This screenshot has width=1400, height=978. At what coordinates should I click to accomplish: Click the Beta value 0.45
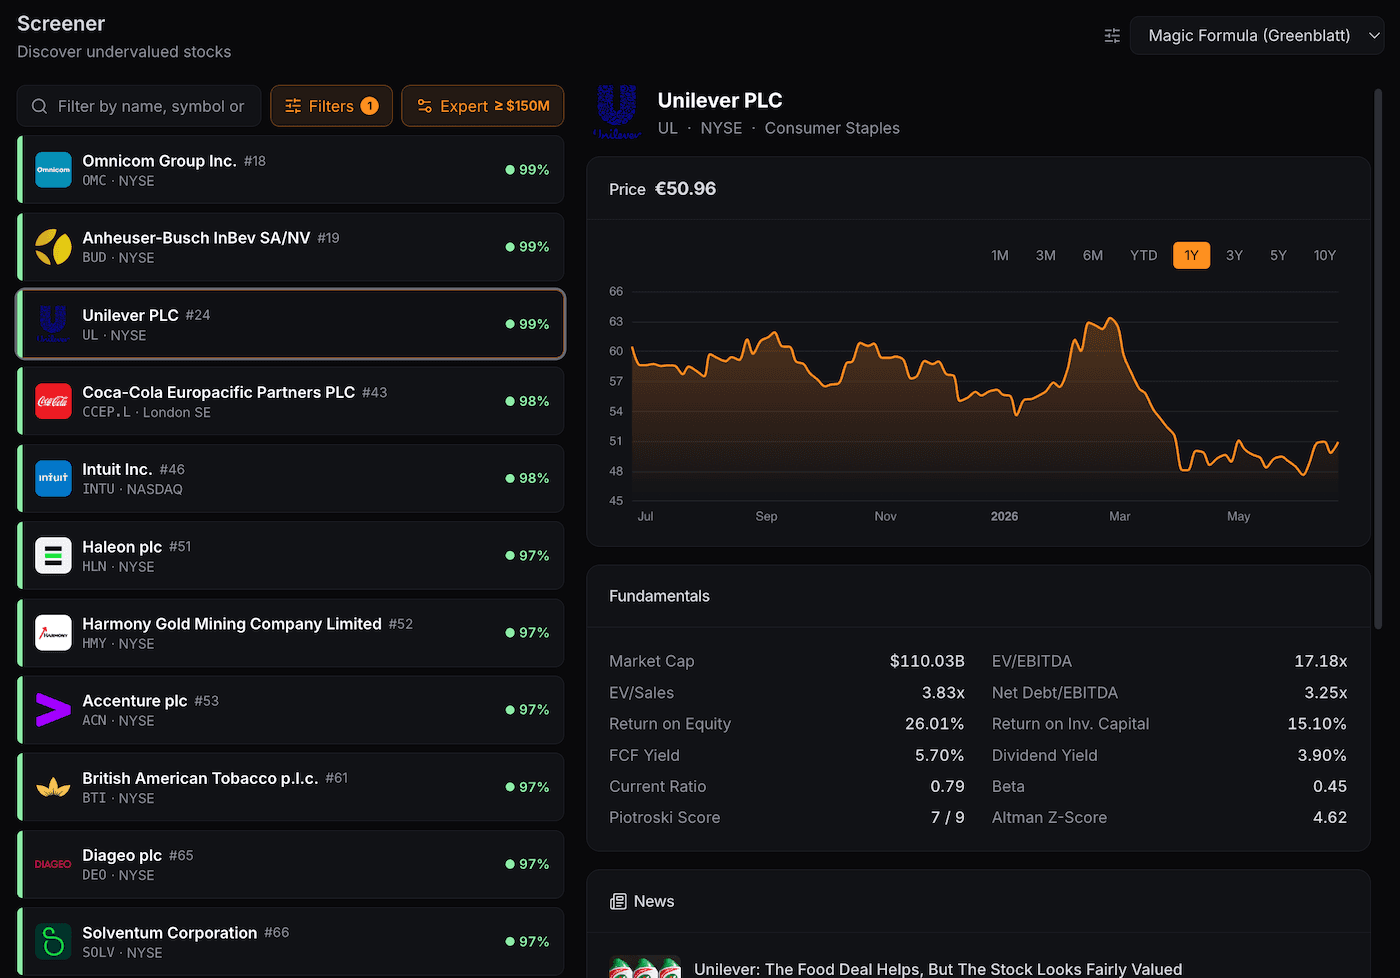1330,786
